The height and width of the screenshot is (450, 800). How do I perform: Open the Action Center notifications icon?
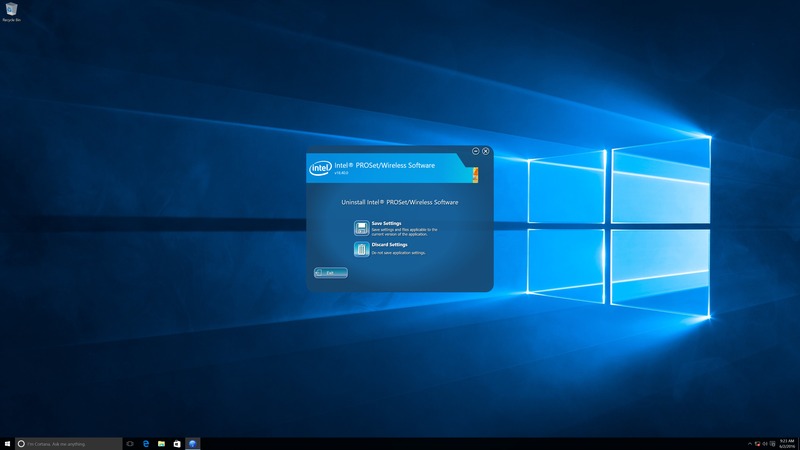click(773, 443)
